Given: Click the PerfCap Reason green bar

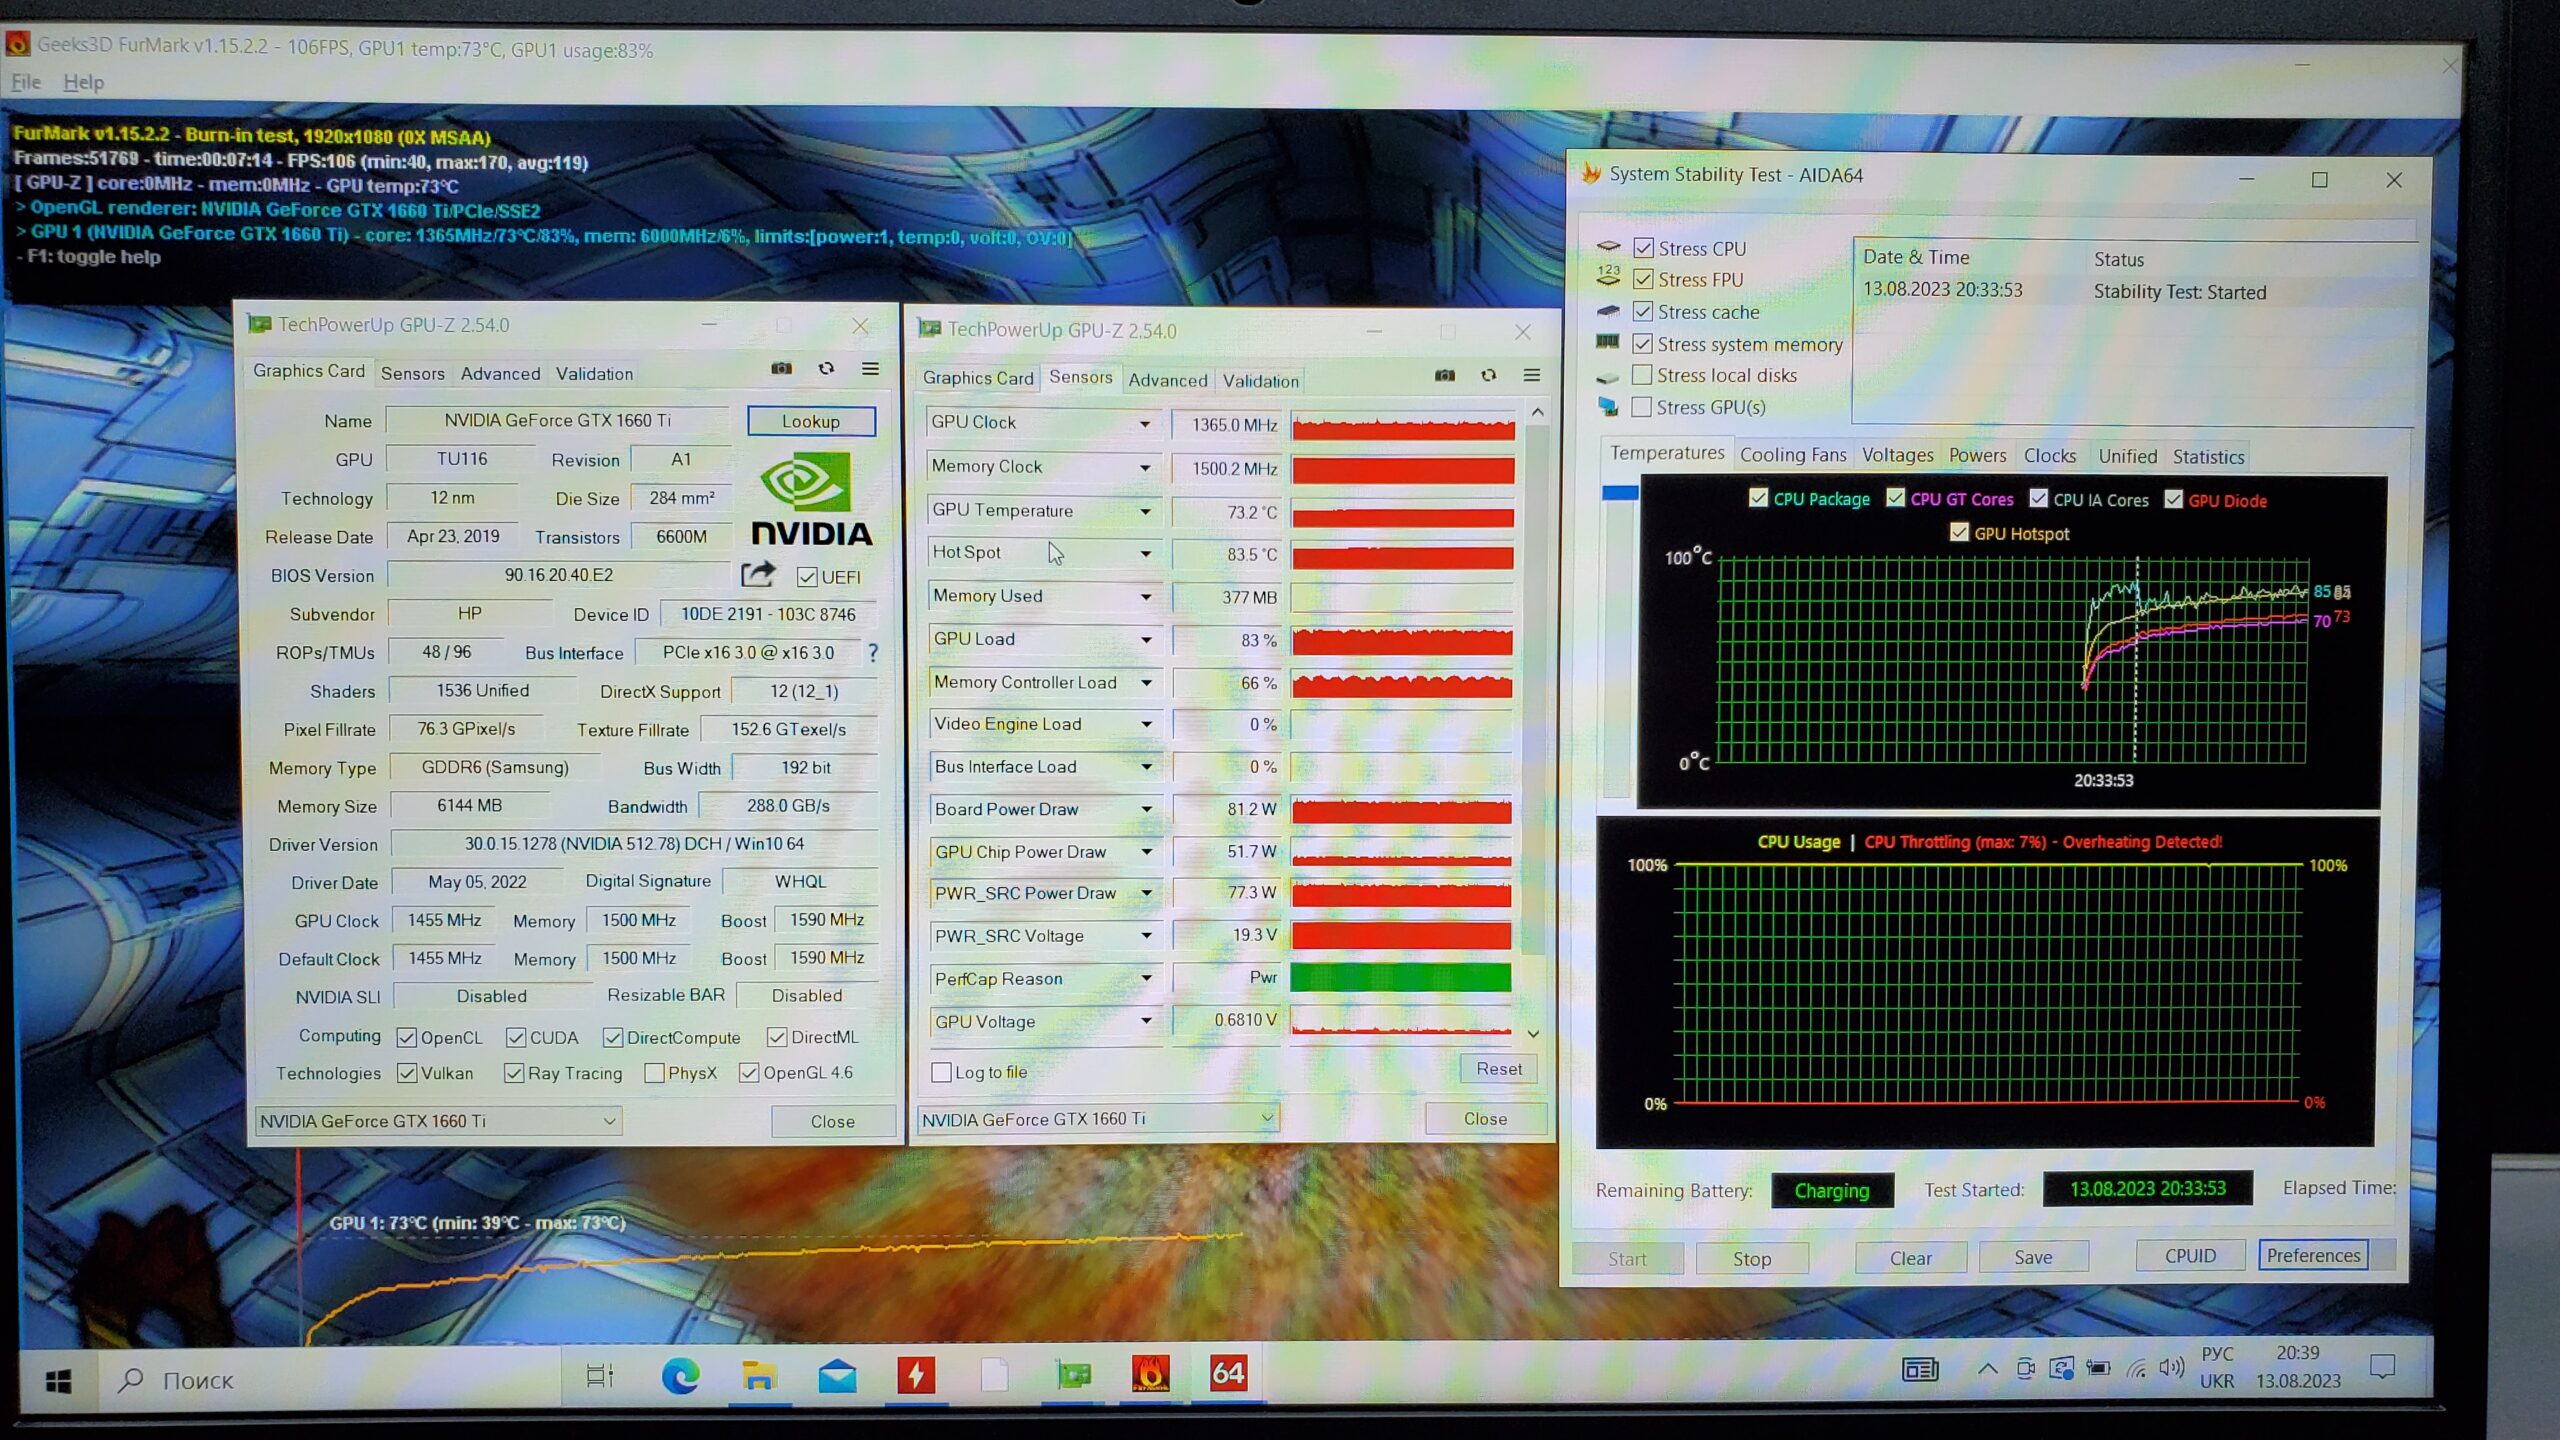Looking at the screenshot, I should point(1400,977).
